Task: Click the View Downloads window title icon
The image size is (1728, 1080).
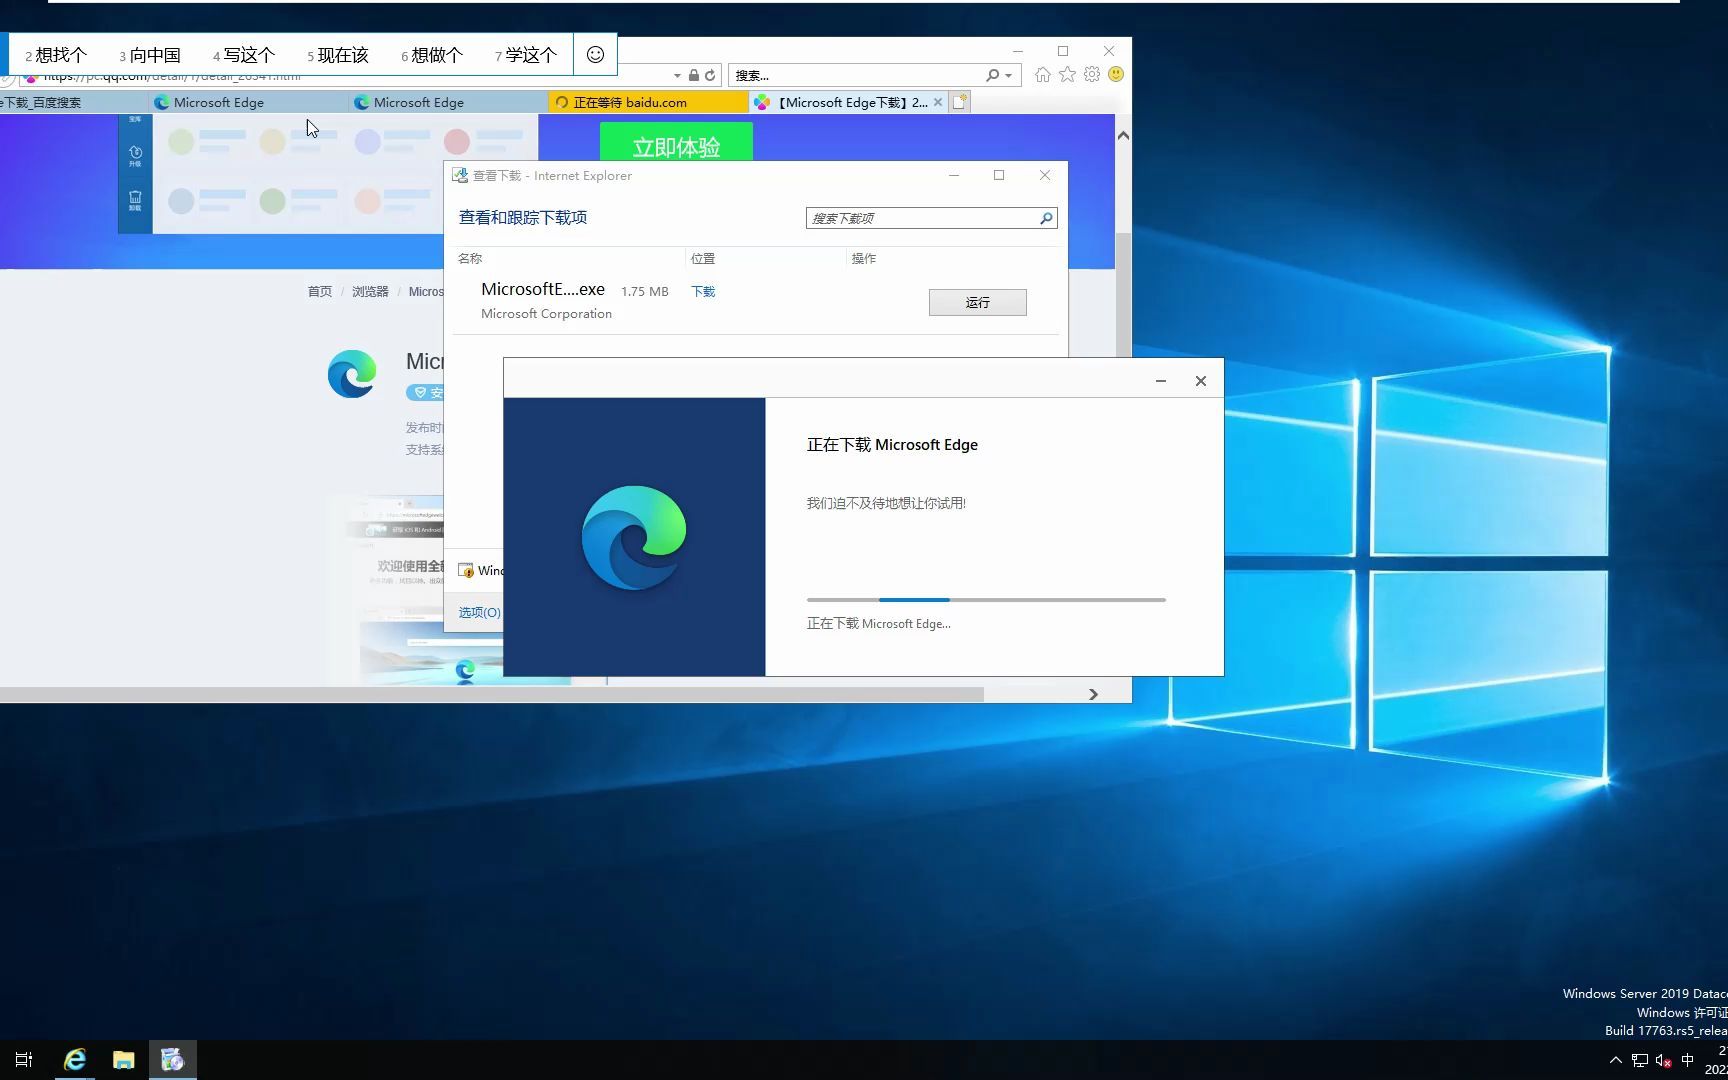Action: (x=460, y=176)
